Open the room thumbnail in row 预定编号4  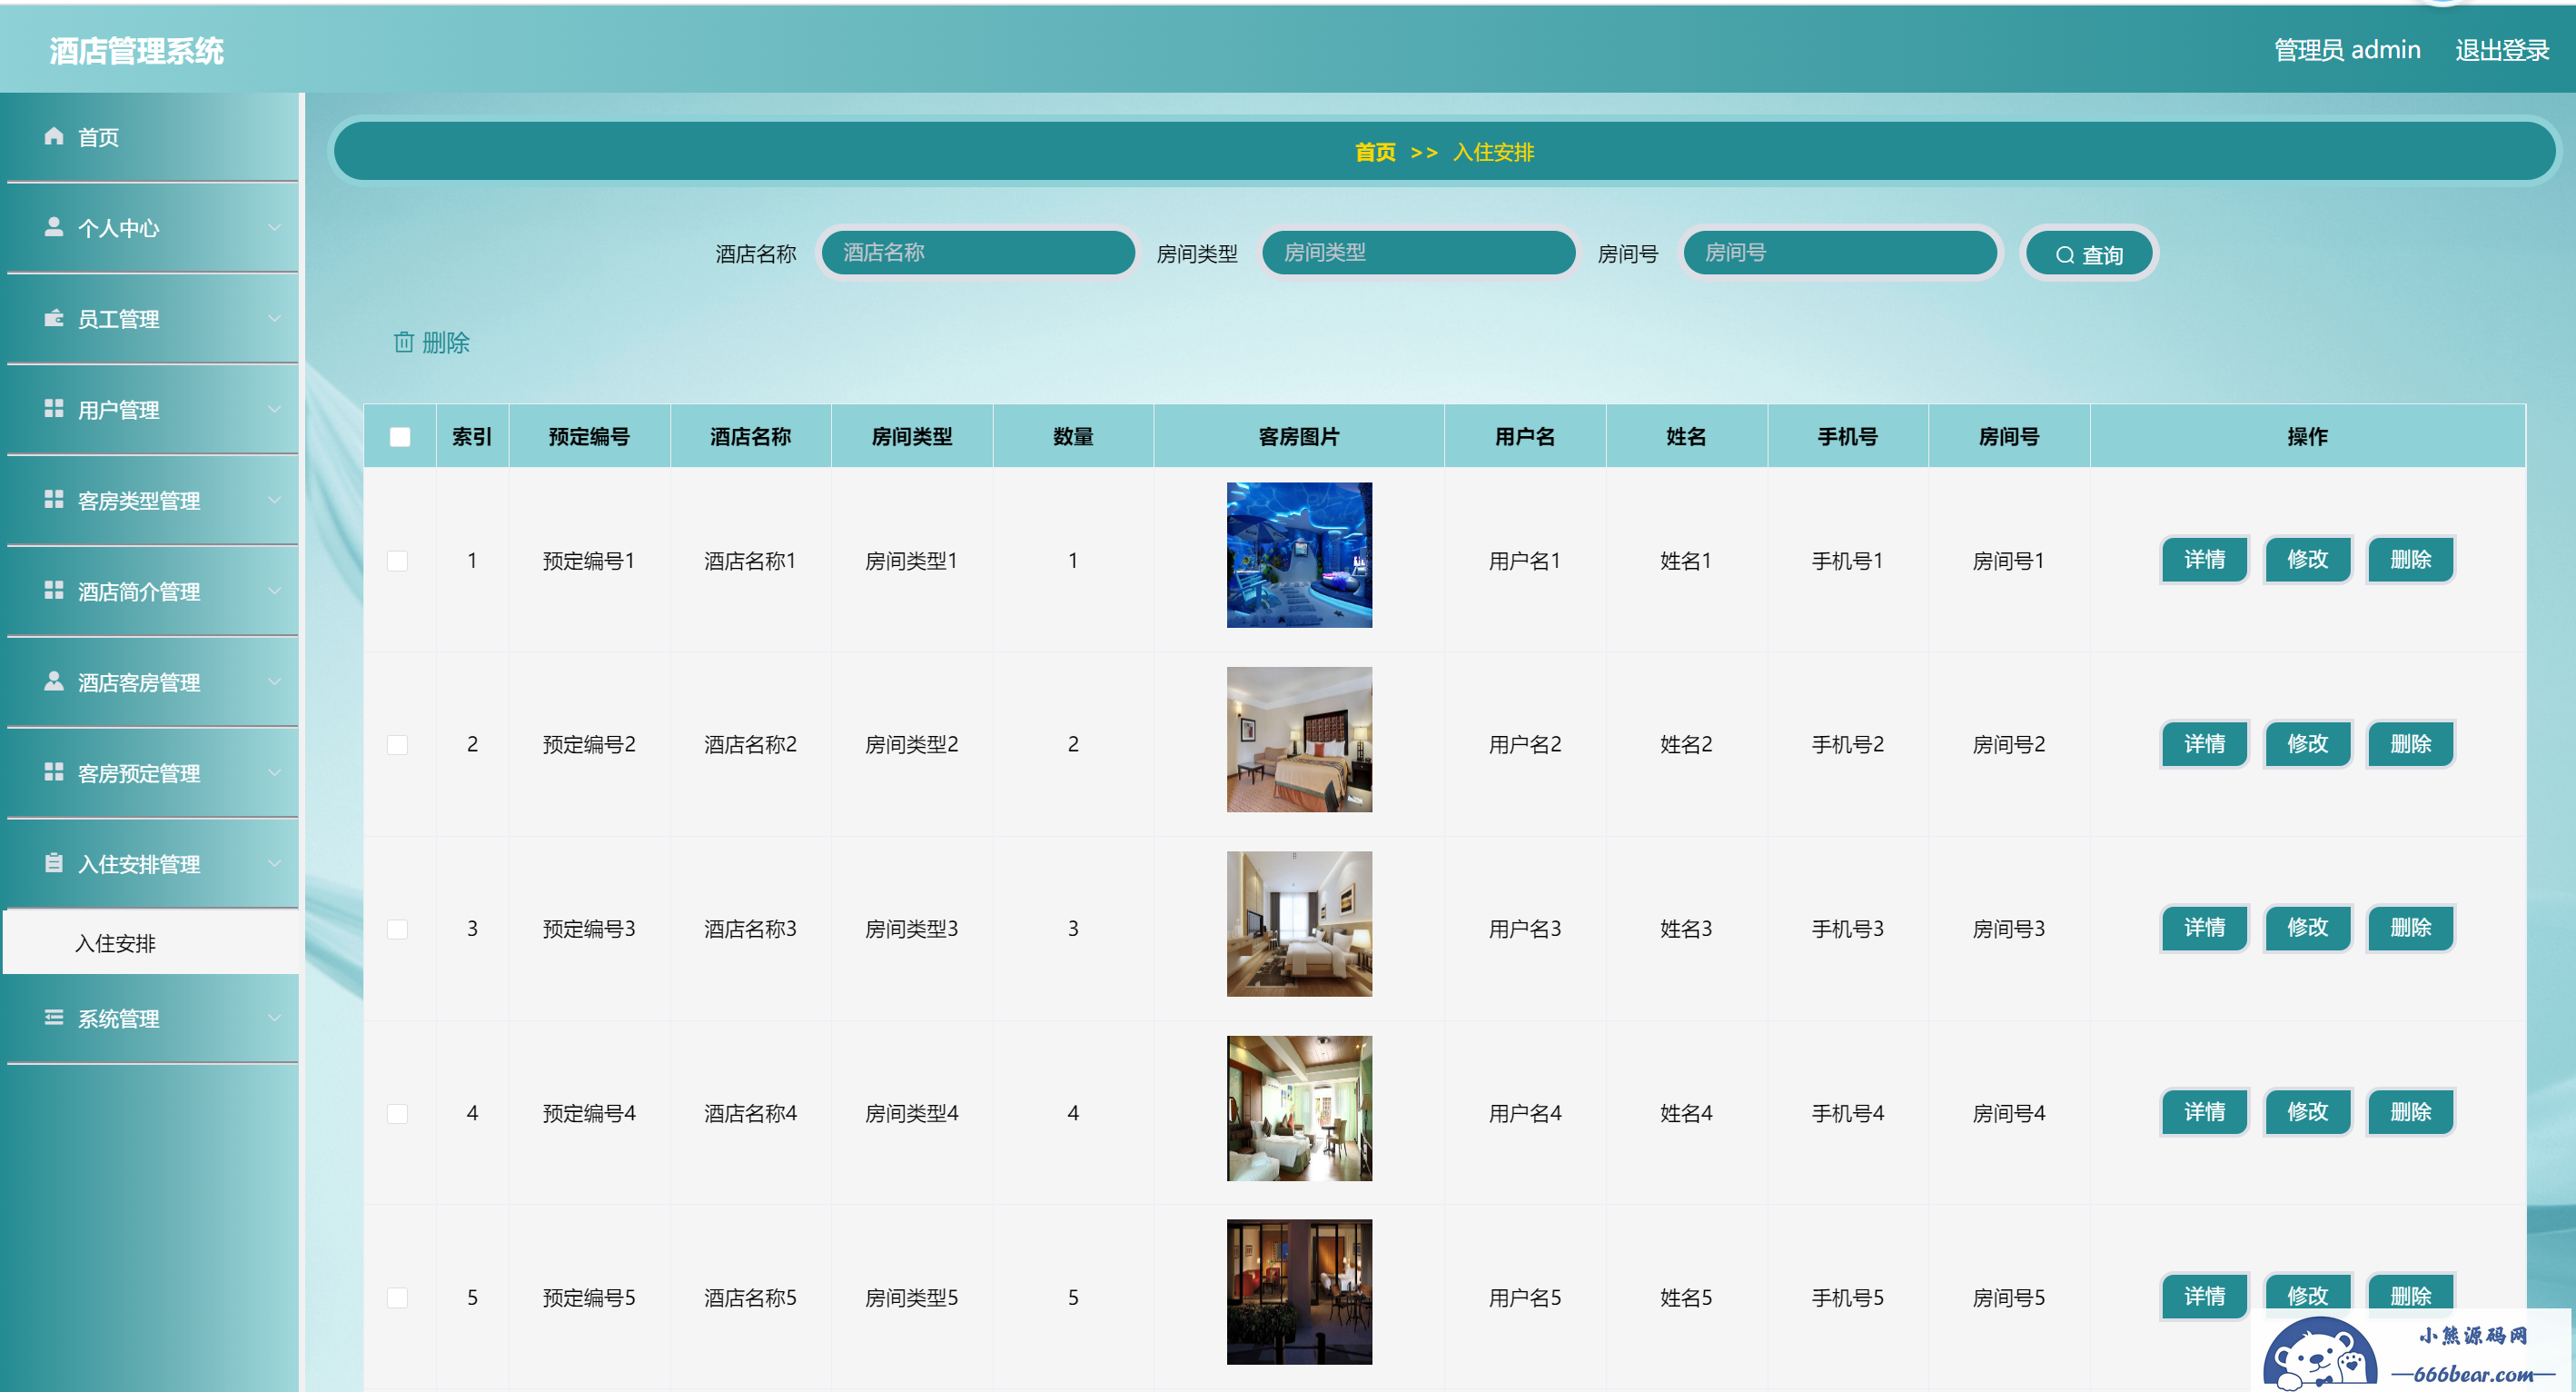coord(1299,1108)
